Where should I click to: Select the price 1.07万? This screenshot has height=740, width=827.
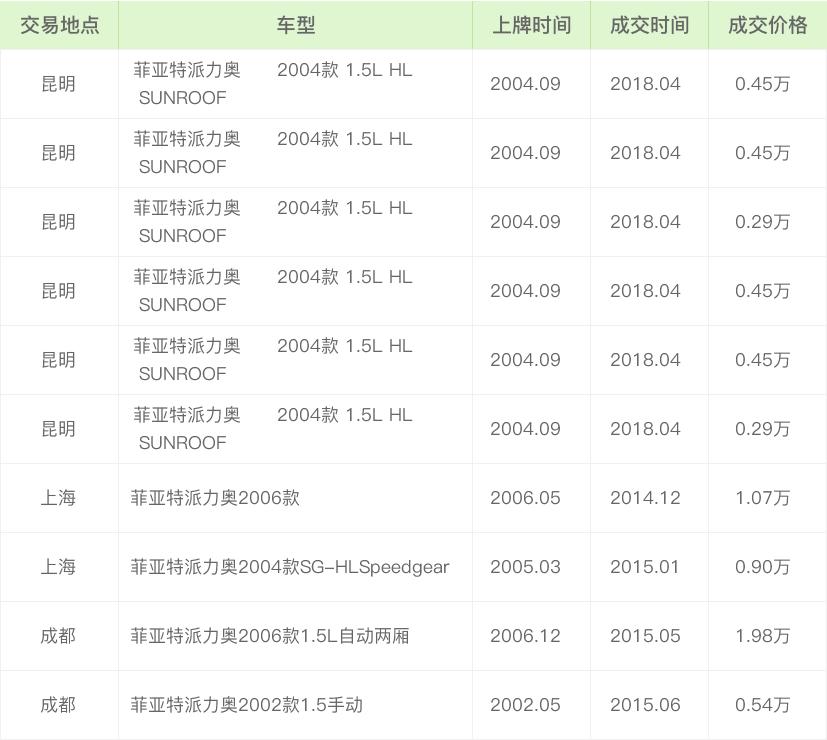763,498
